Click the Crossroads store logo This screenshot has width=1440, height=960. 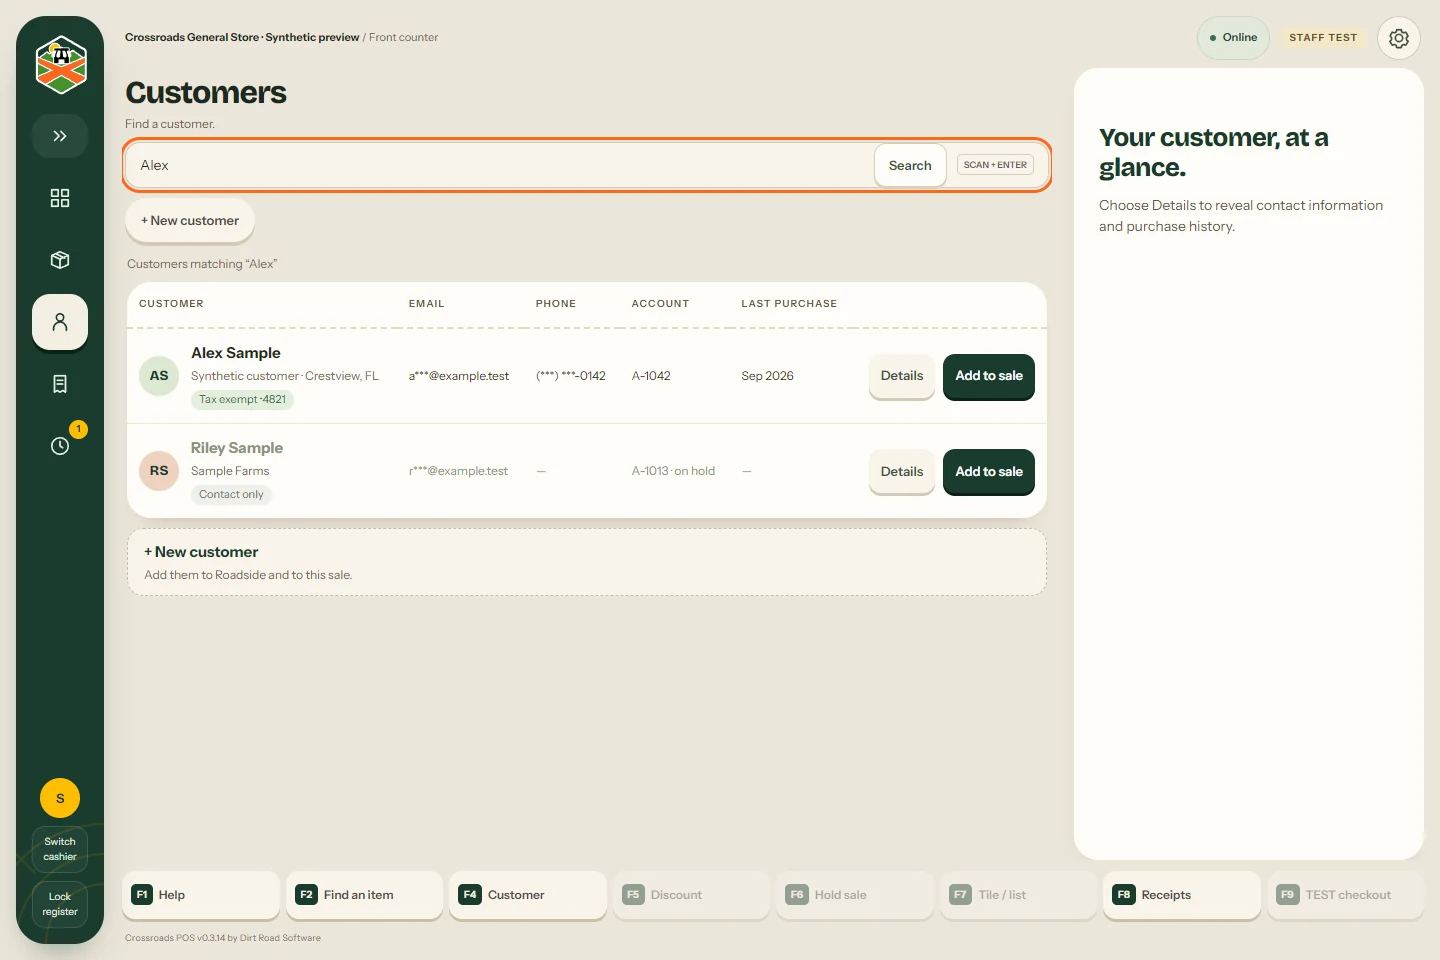point(61,65)
